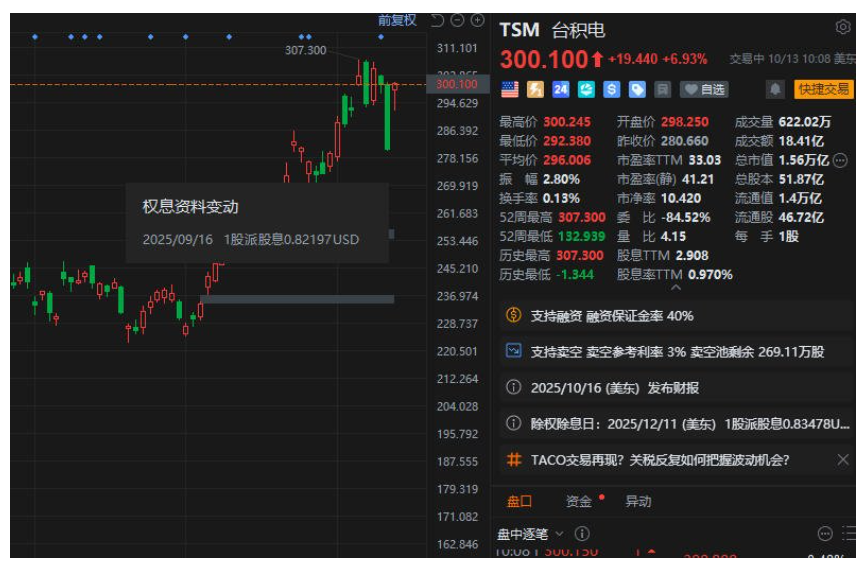This screenshot has width=862, height=570.
Task: Zoom out chart with the minus icon
Action: [458, 20]
